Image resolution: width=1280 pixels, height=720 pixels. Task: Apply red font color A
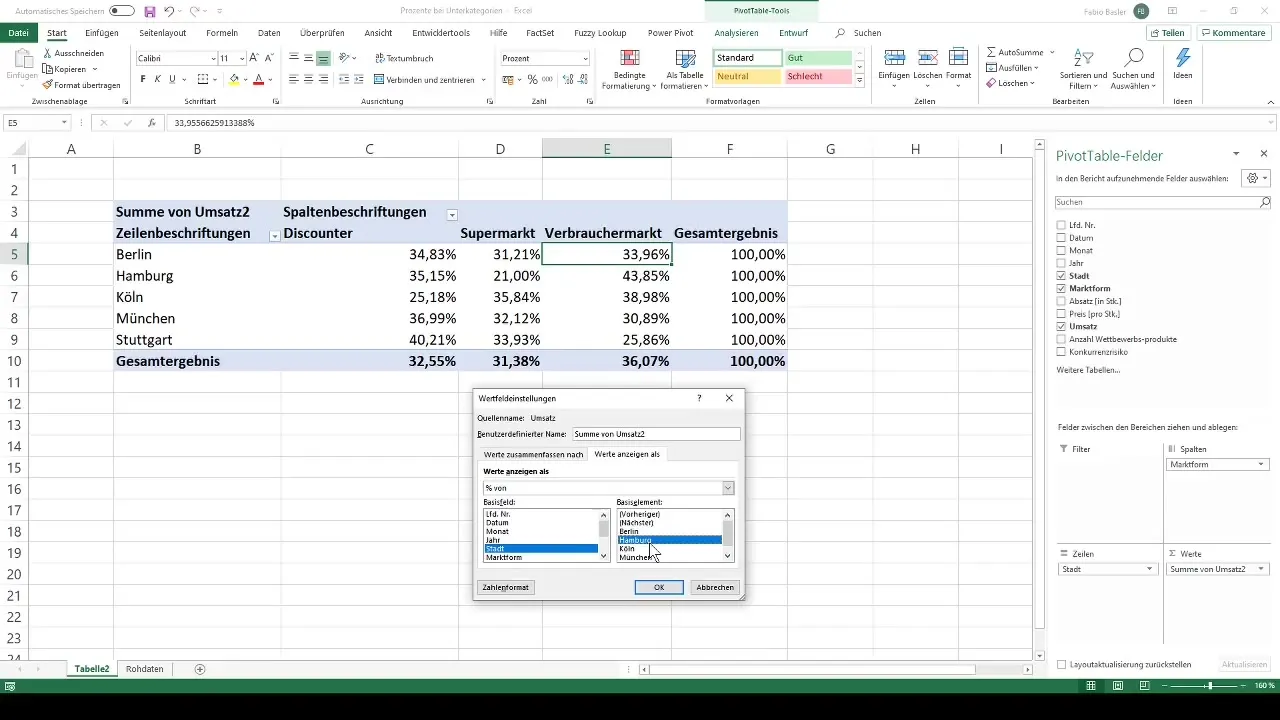click(x=258, y=79)
